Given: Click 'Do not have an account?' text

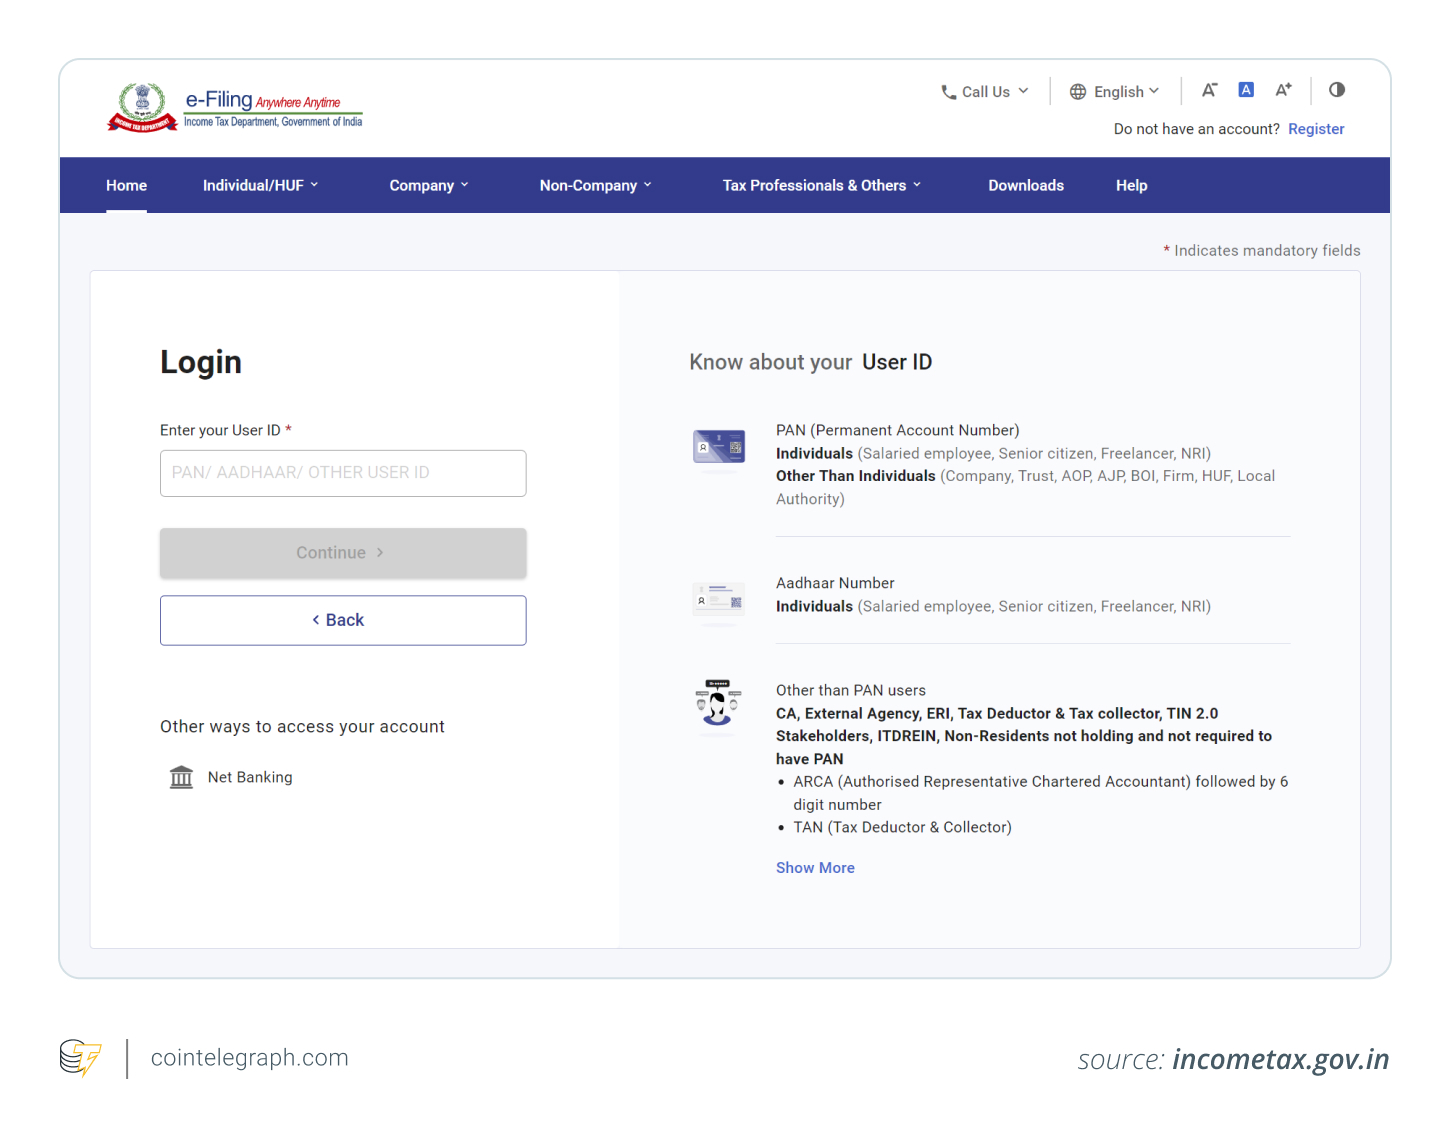Looking at the screenshot, I should click(1197, 129).
